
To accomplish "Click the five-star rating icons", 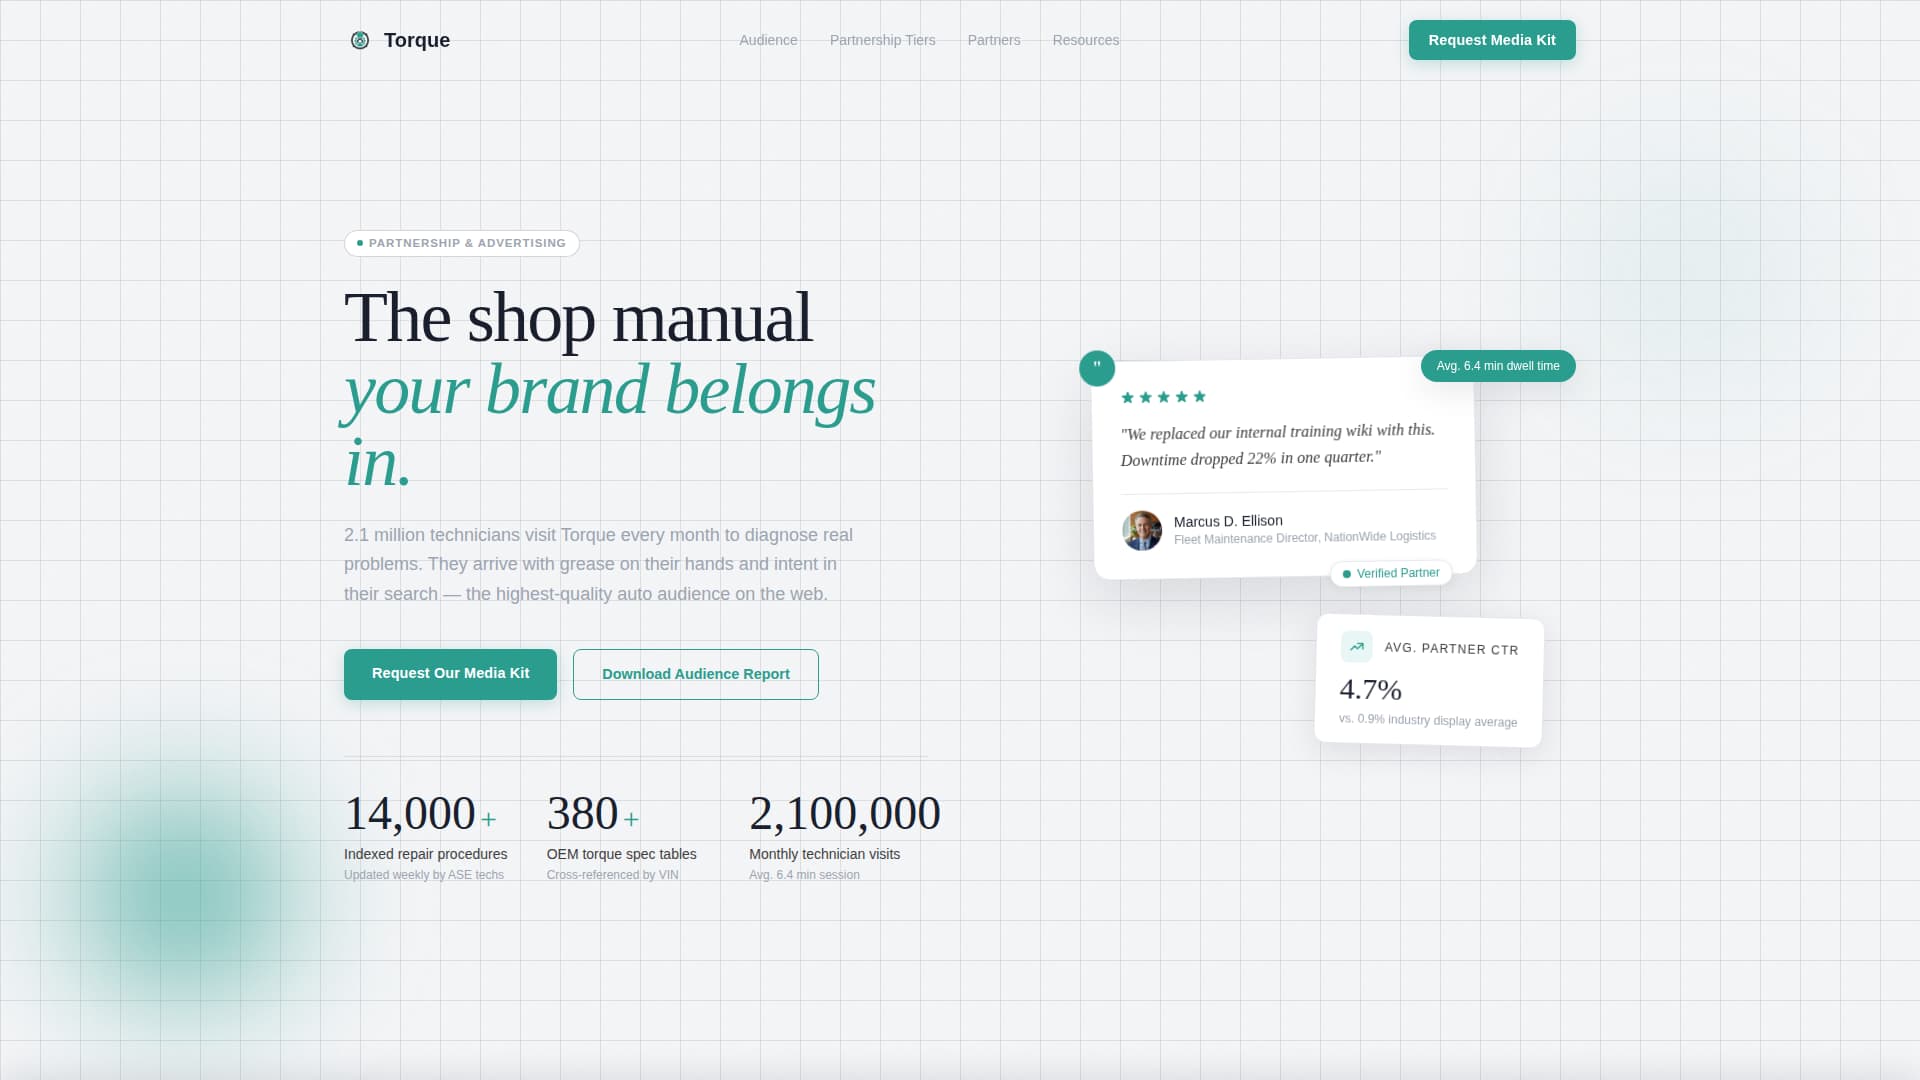I will coord(1163,397).
